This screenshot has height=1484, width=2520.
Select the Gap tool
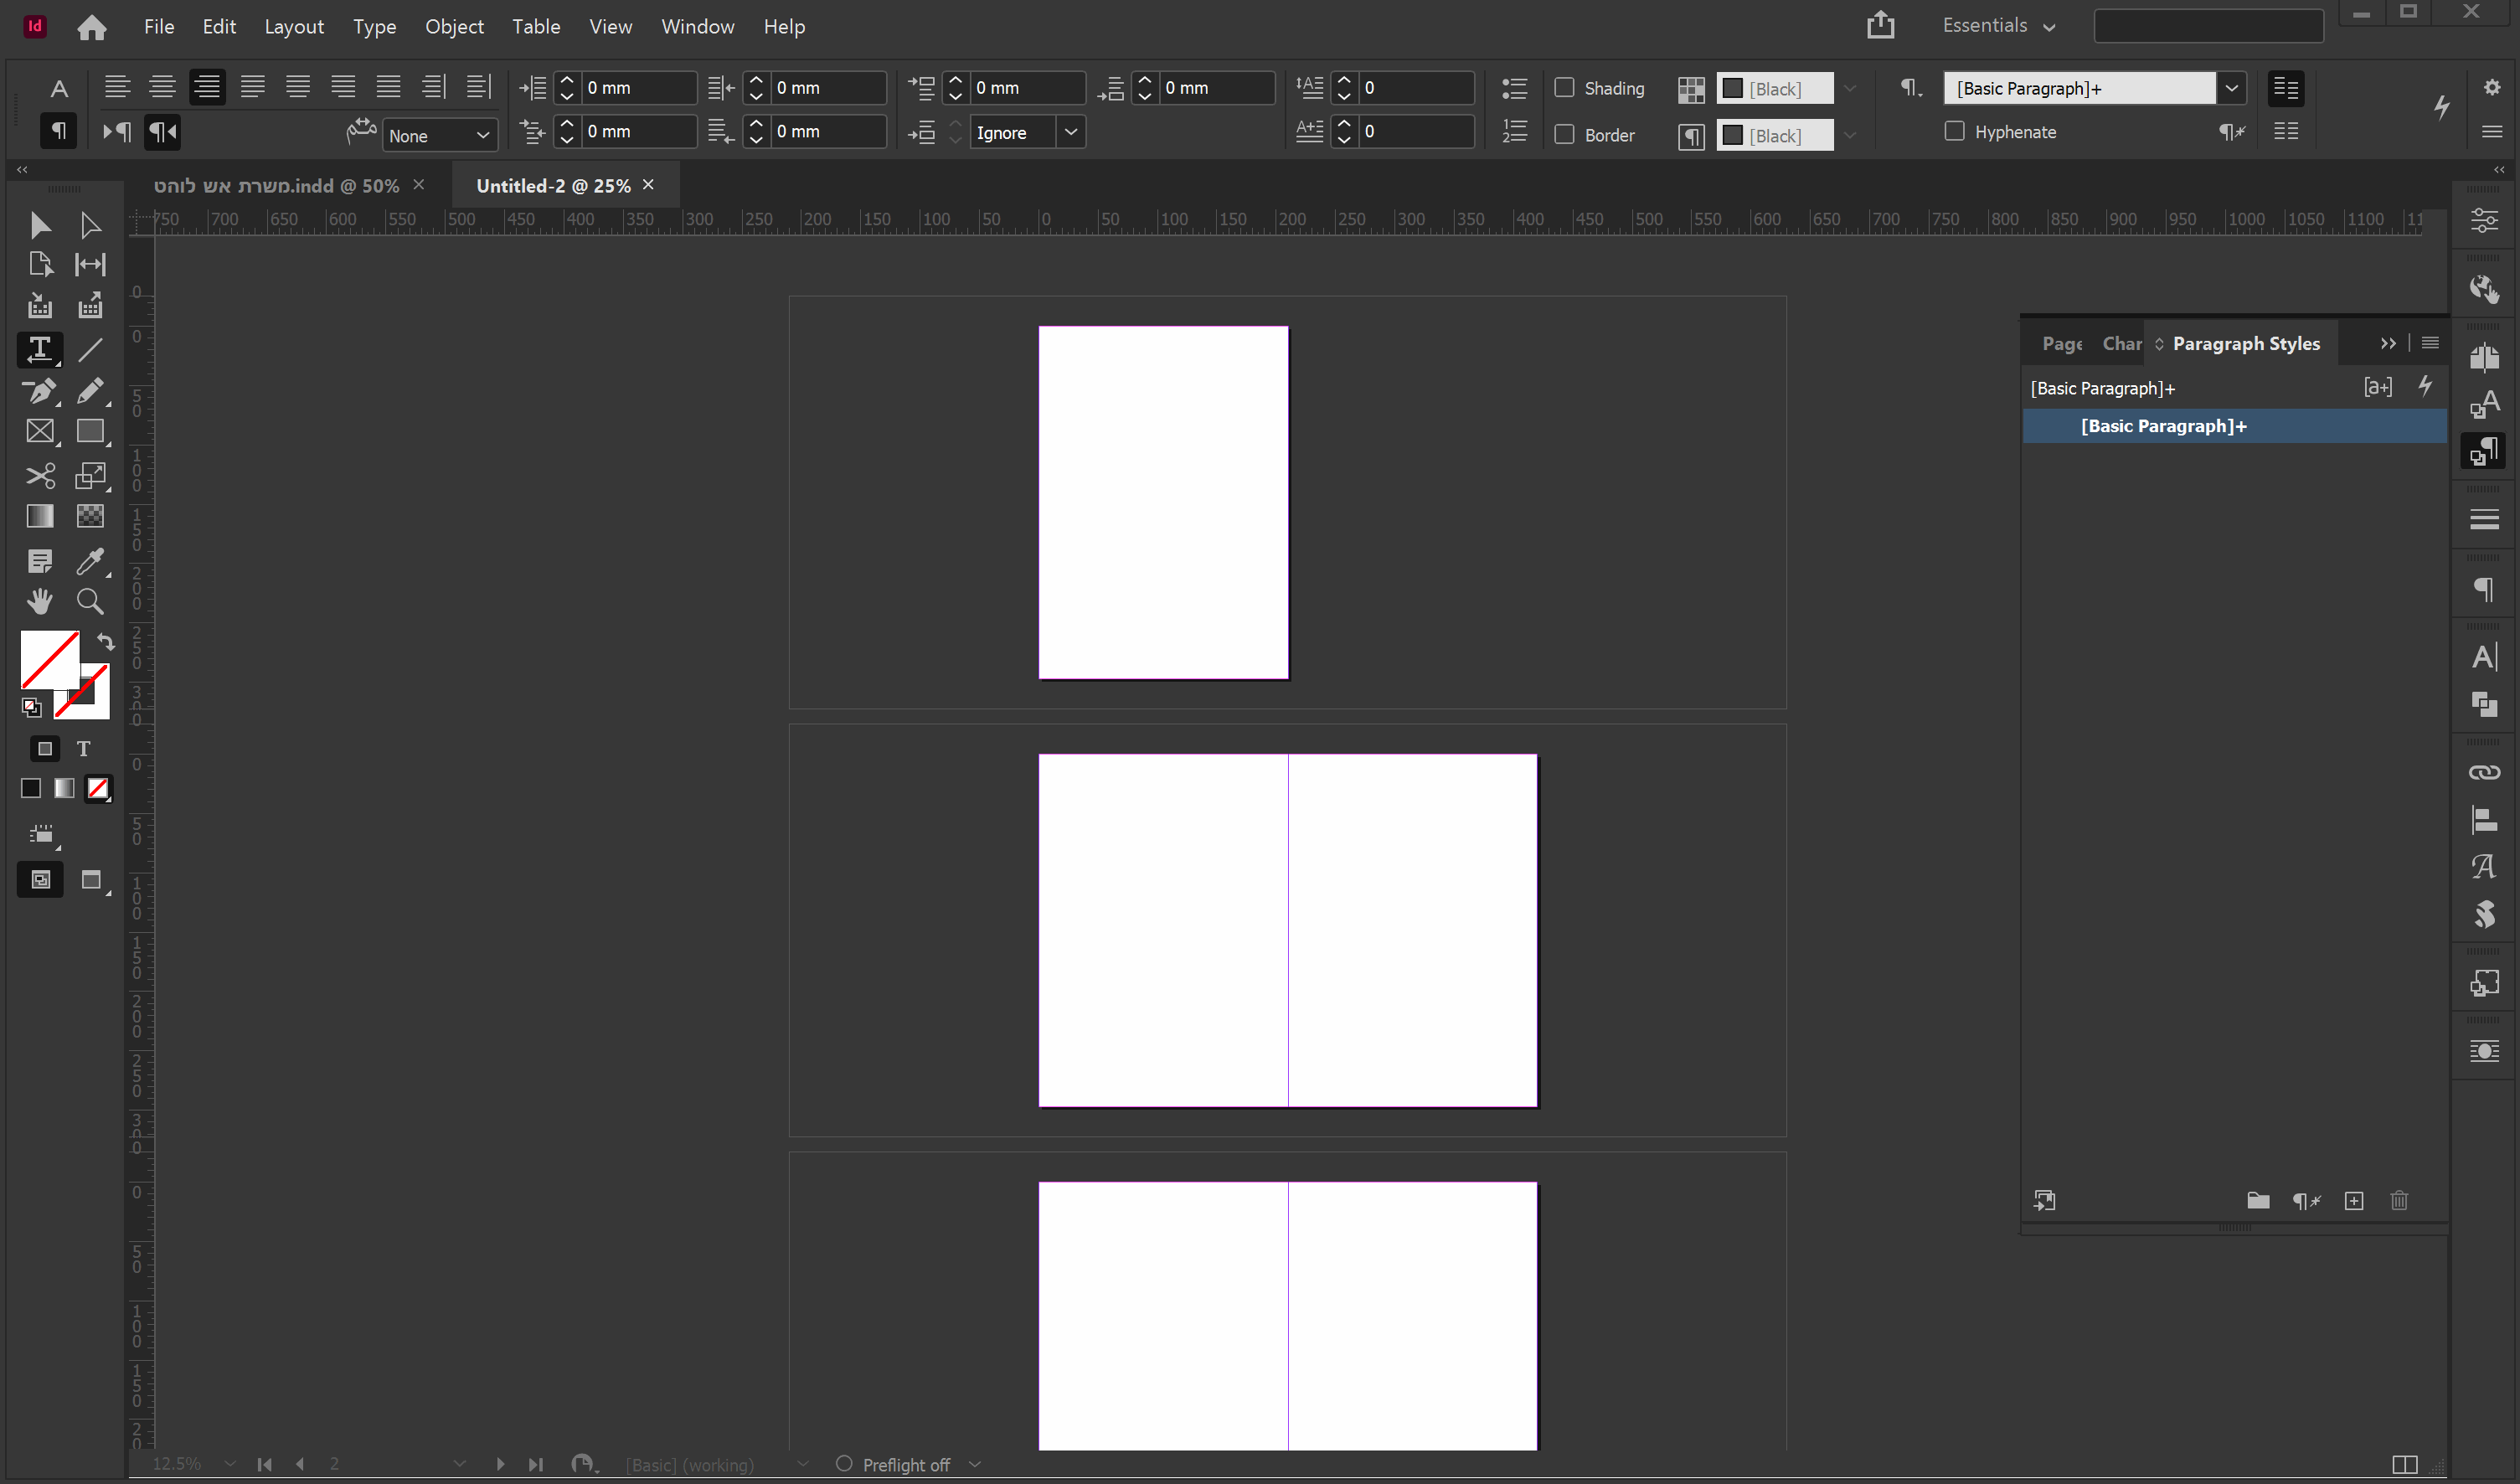coord(90,264)
